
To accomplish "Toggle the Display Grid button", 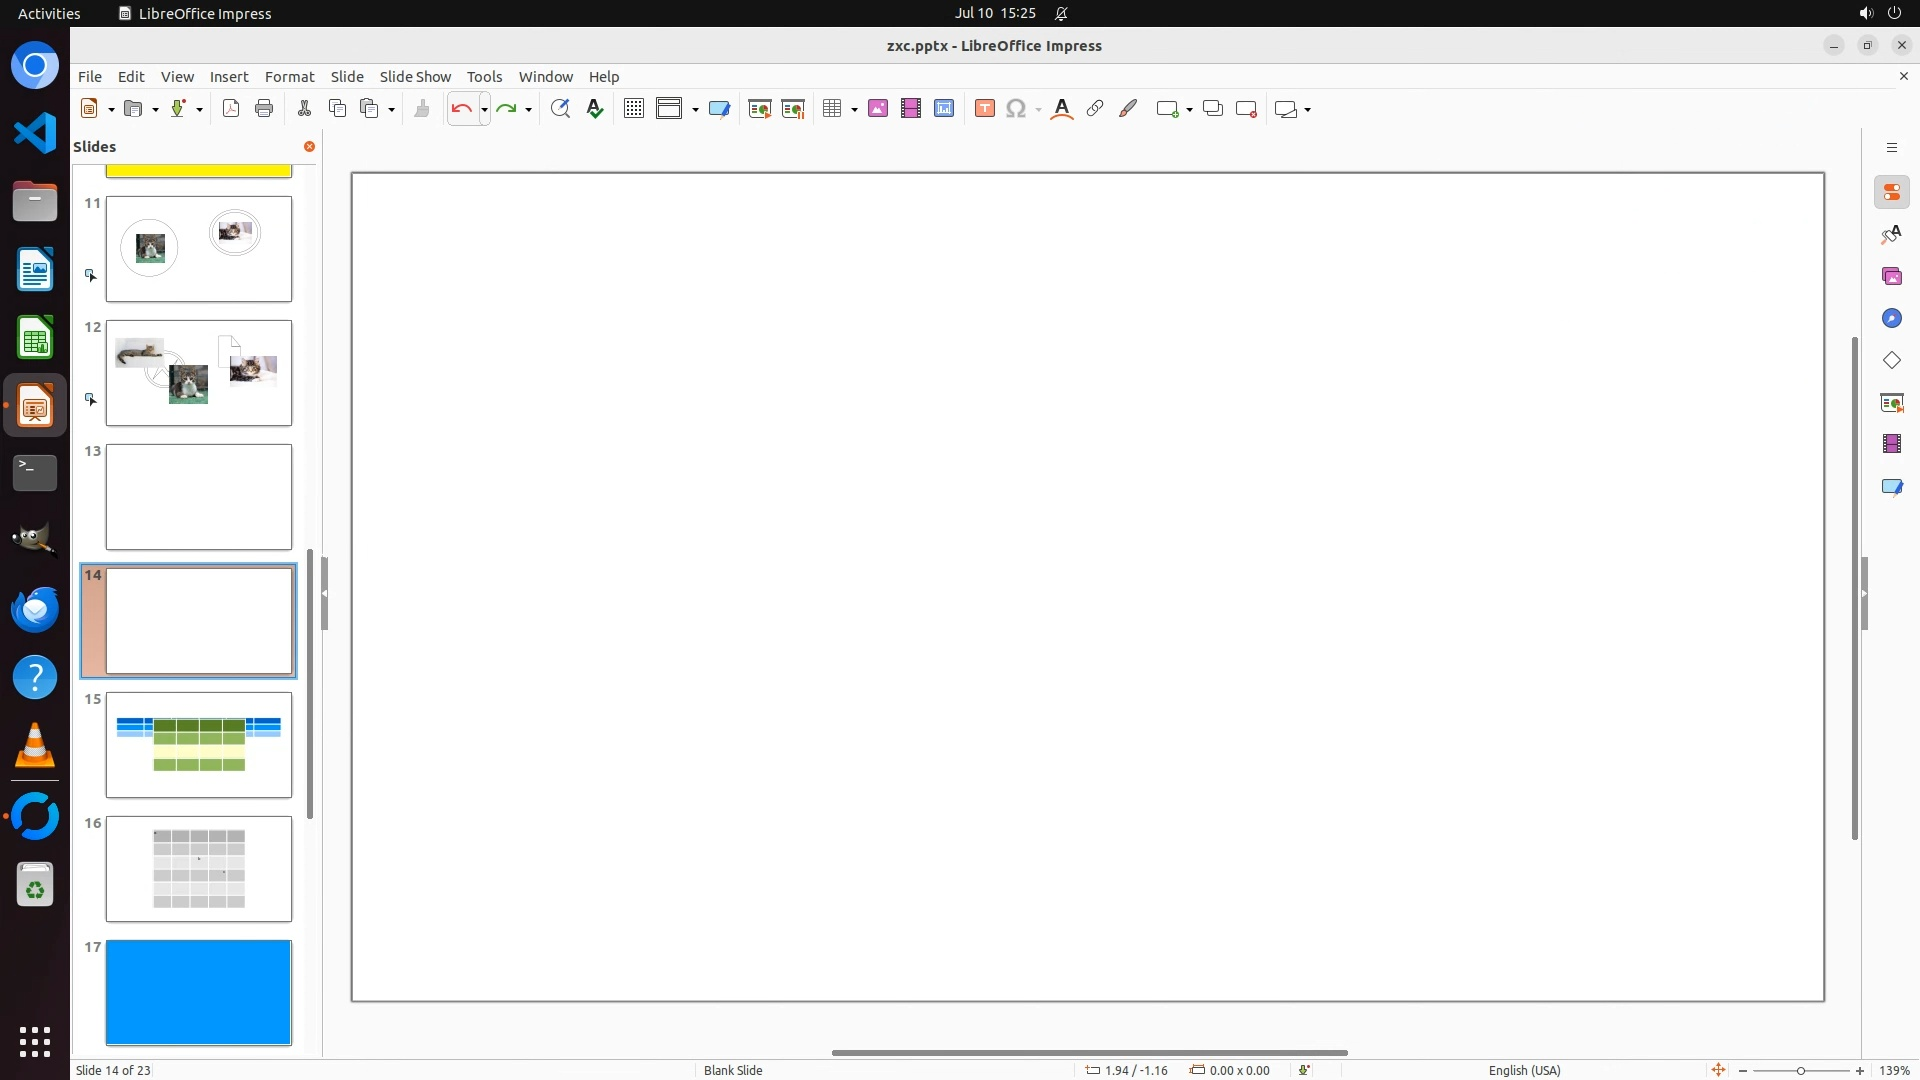I will click(633, 109).
